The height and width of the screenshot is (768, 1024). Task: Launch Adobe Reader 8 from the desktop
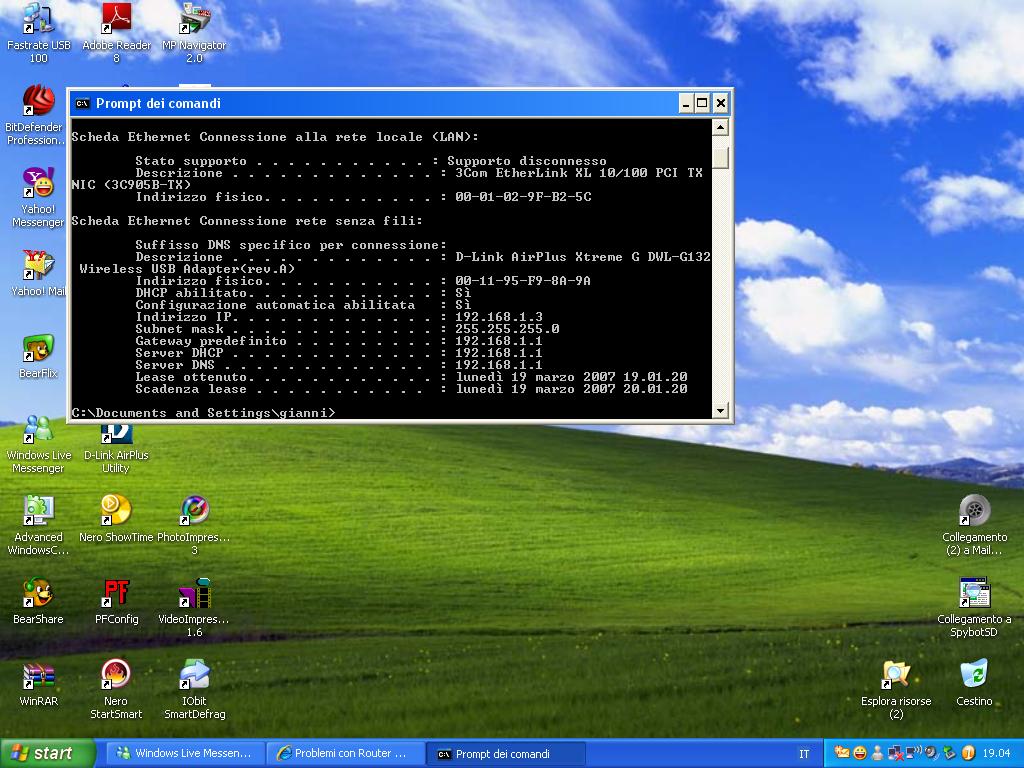coord(116,33)
